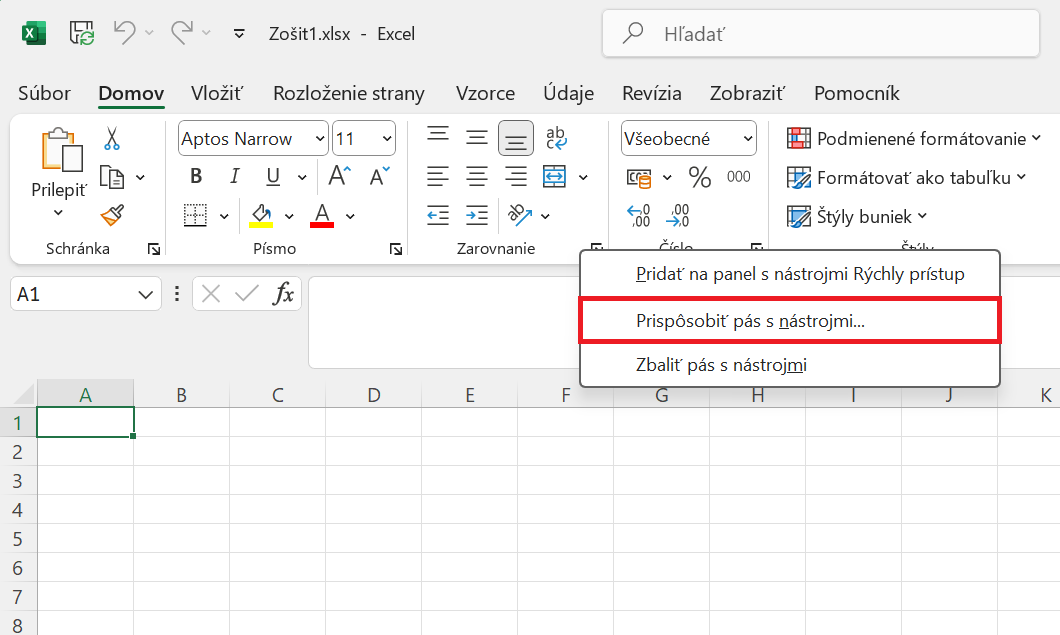Click the Excel app logo icon
1060x635 pixels.
click(x=34, y=33)
